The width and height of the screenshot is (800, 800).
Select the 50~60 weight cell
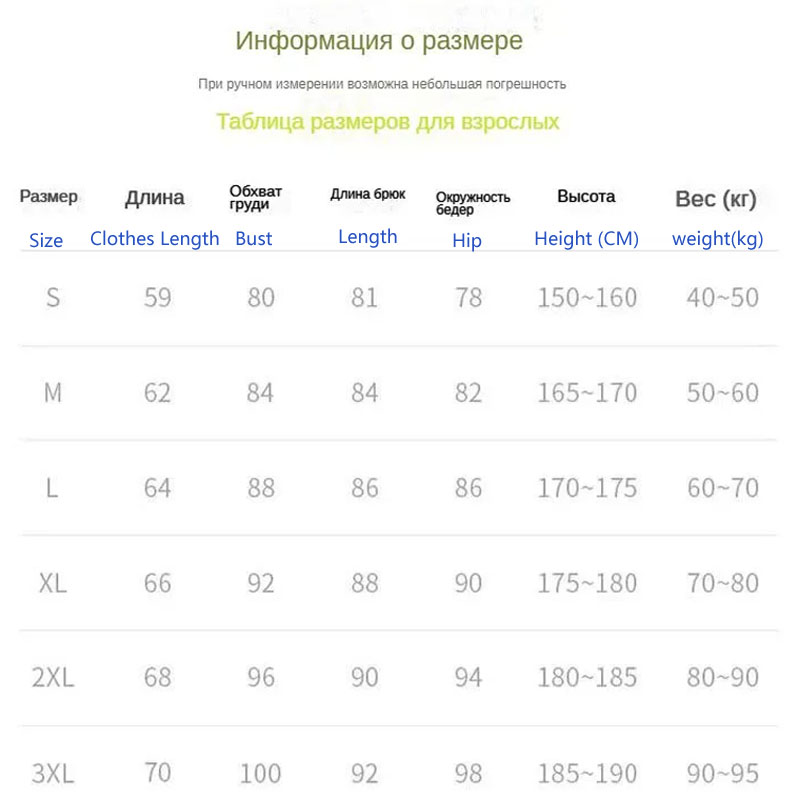[x=722, y=393]
